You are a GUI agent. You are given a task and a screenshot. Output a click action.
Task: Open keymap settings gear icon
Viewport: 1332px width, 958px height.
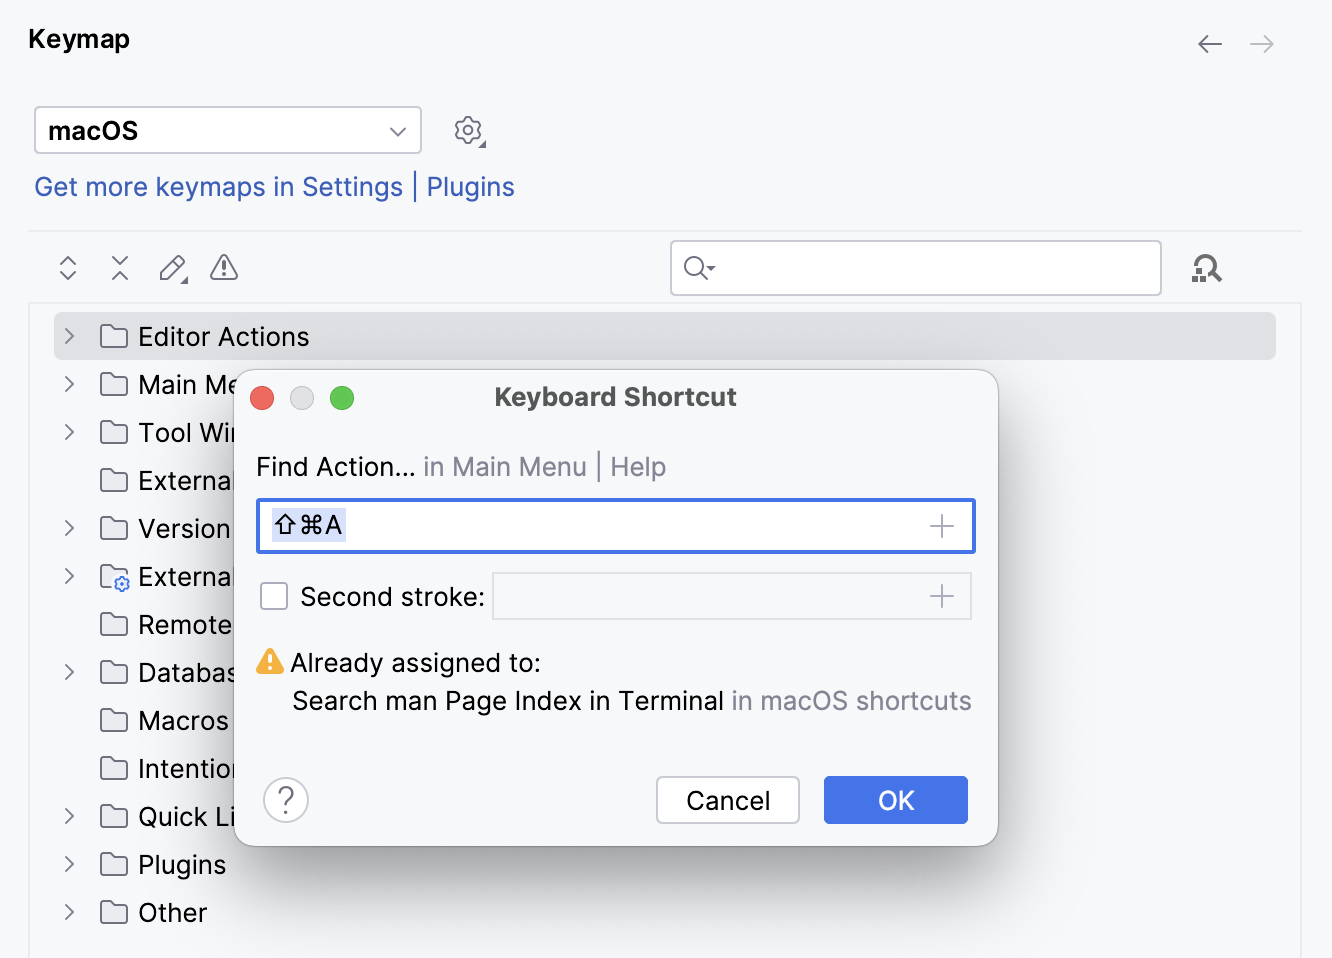point(468,130)
